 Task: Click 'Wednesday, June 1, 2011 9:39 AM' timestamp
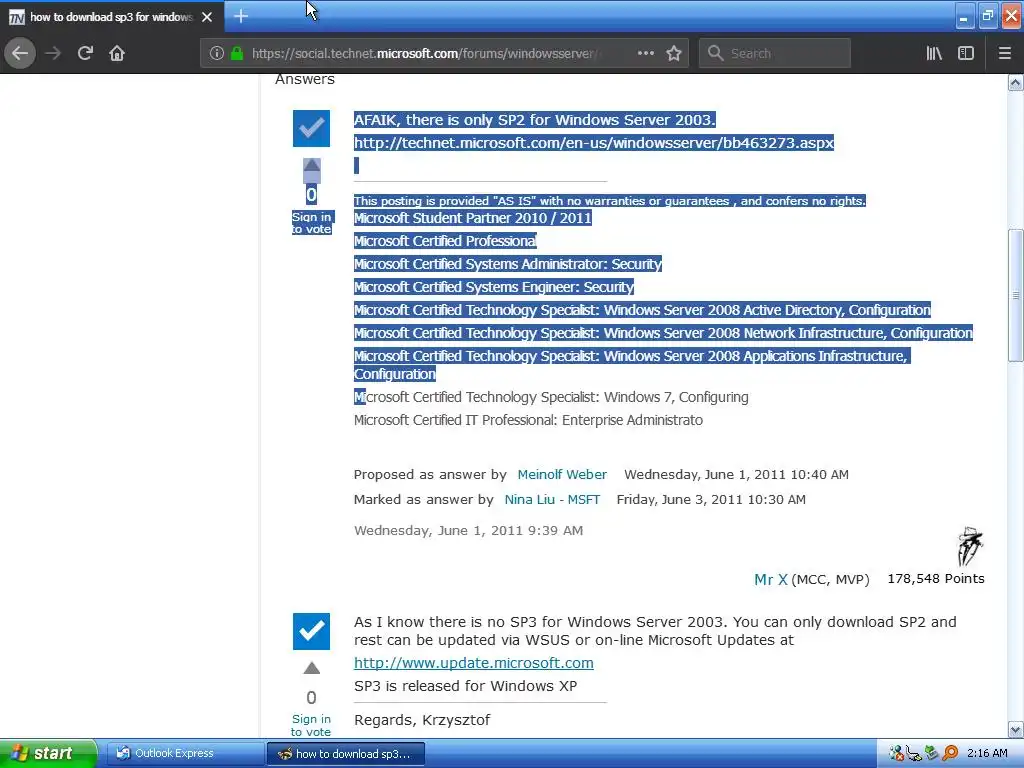[468, 530]
